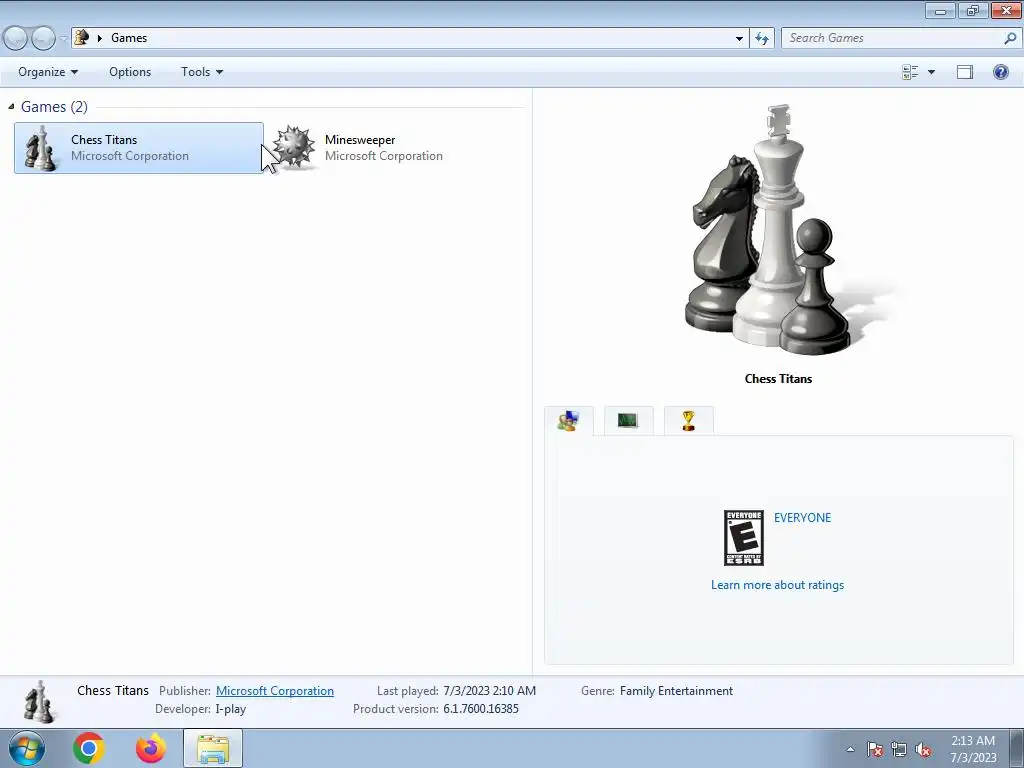
Task: Open help with the question mark icon
Action: click(1000, 72)
